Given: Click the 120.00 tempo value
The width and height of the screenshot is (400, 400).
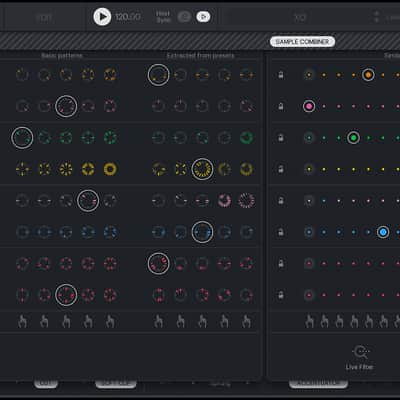Looking at the screenshot, I should tap(128, 17).
